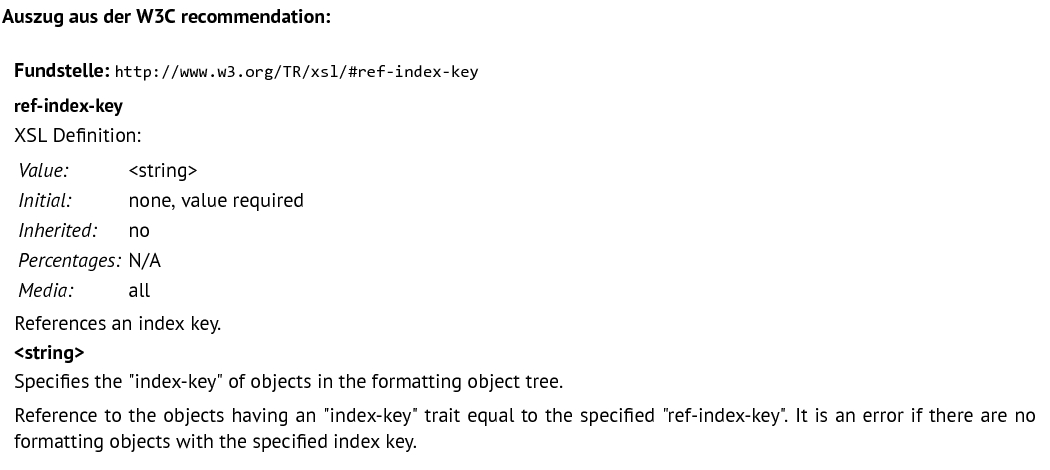Click the line 'formatting objects with the specified index key.'

pyautogui.click(x=216, y=442)
